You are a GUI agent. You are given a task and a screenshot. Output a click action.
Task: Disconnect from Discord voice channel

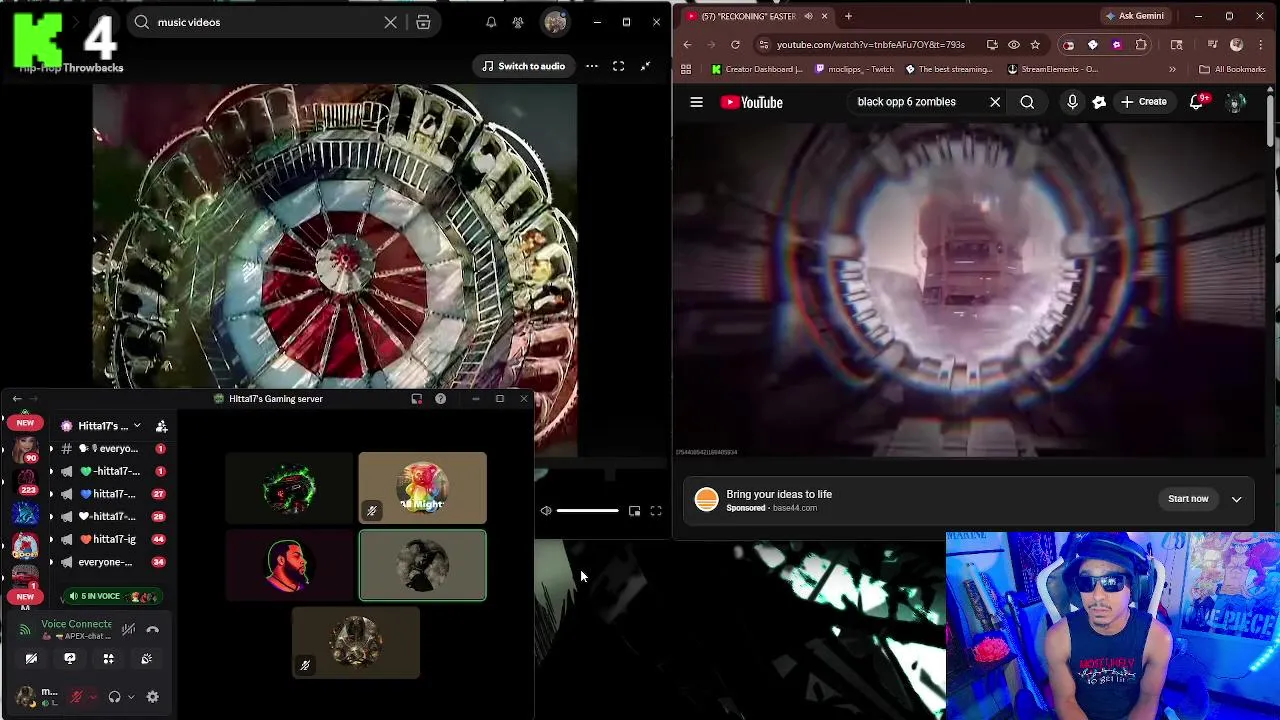click(153, 629)
